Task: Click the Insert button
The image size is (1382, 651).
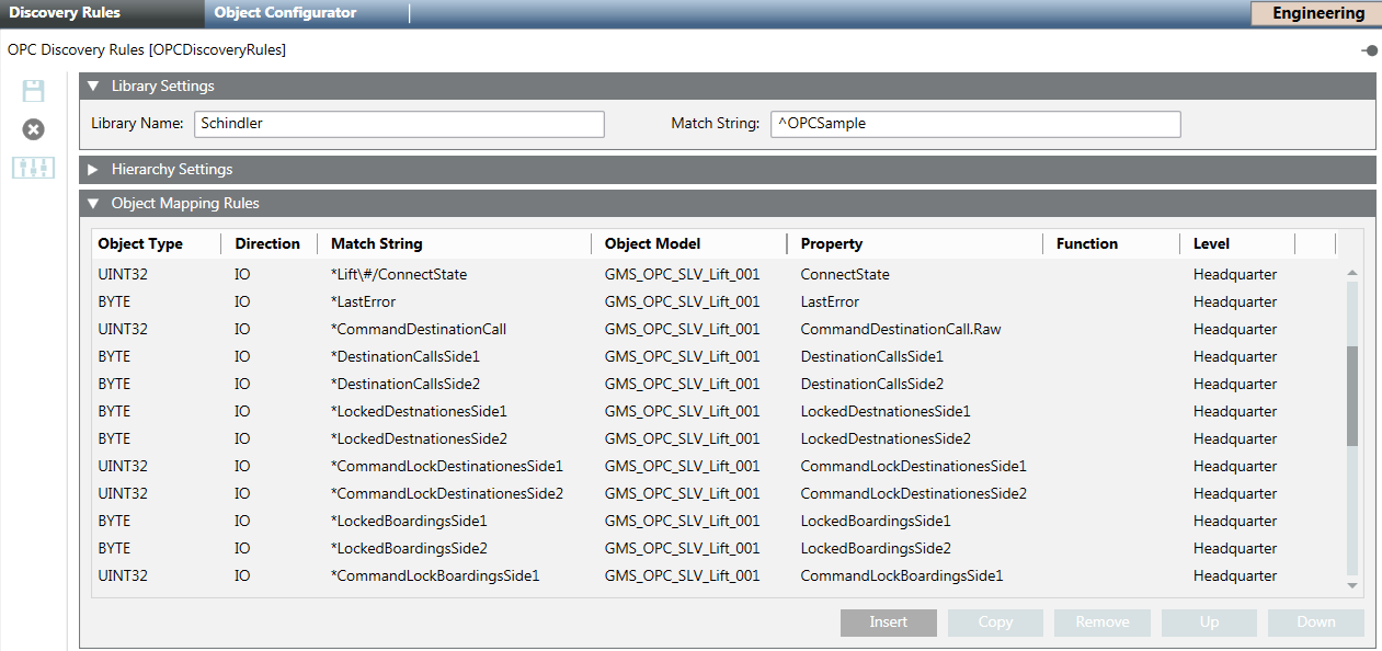Action: [888, 622]
